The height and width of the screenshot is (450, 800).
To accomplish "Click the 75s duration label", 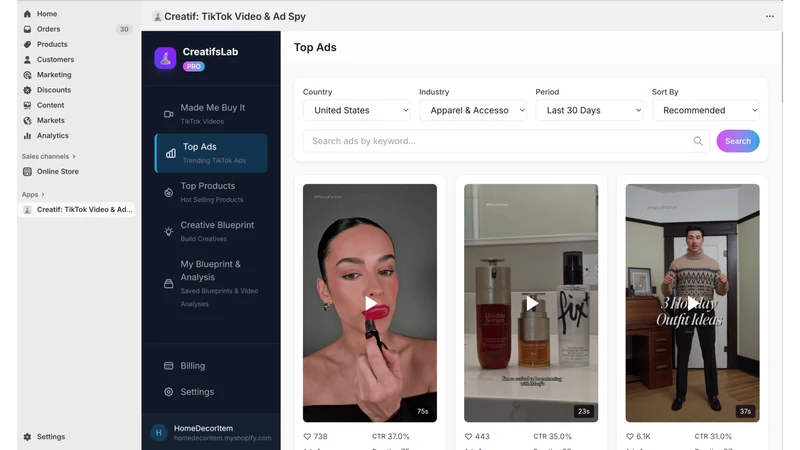I will point(423,411).
